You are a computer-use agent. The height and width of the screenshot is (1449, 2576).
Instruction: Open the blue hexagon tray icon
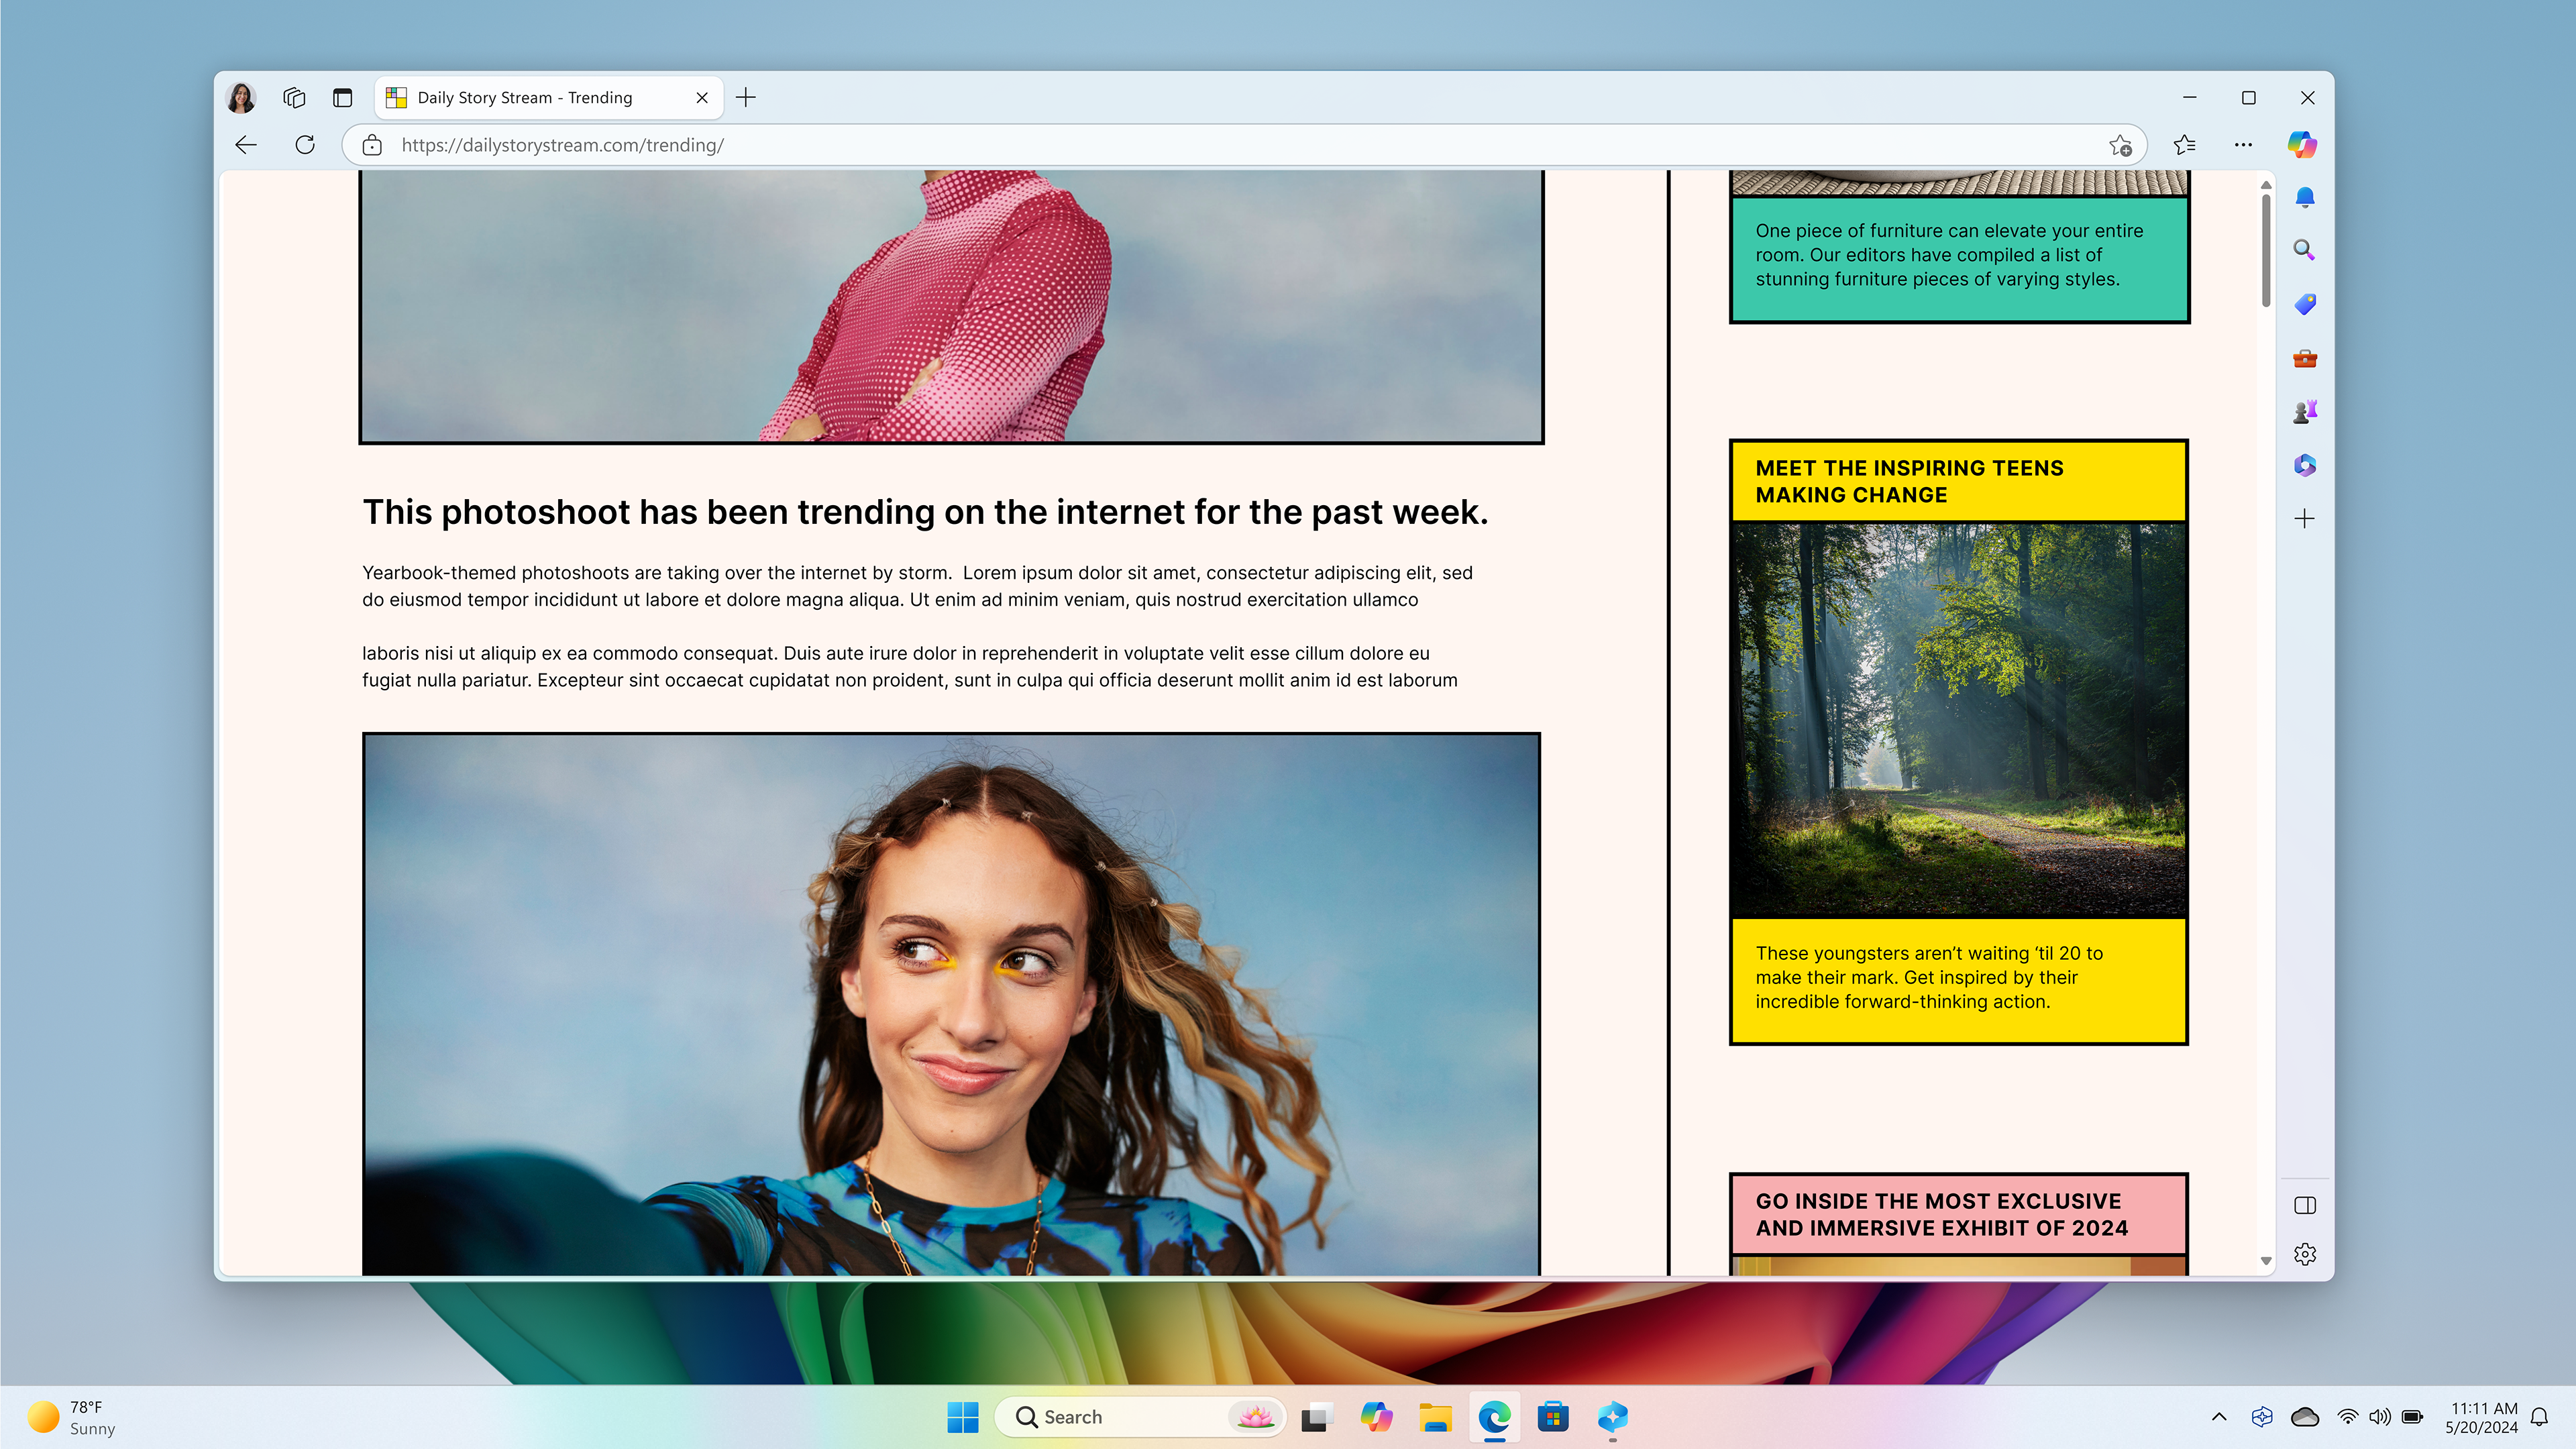2262,1417
